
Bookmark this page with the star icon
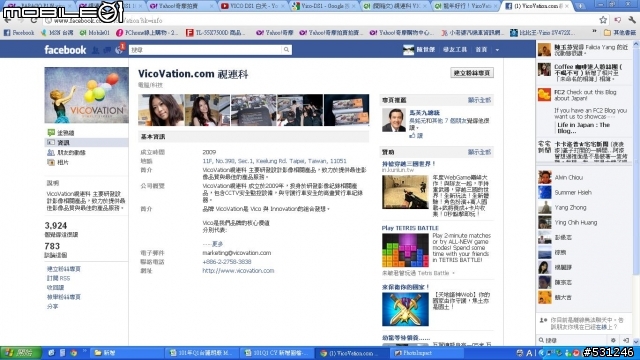[x=603, y=20]
